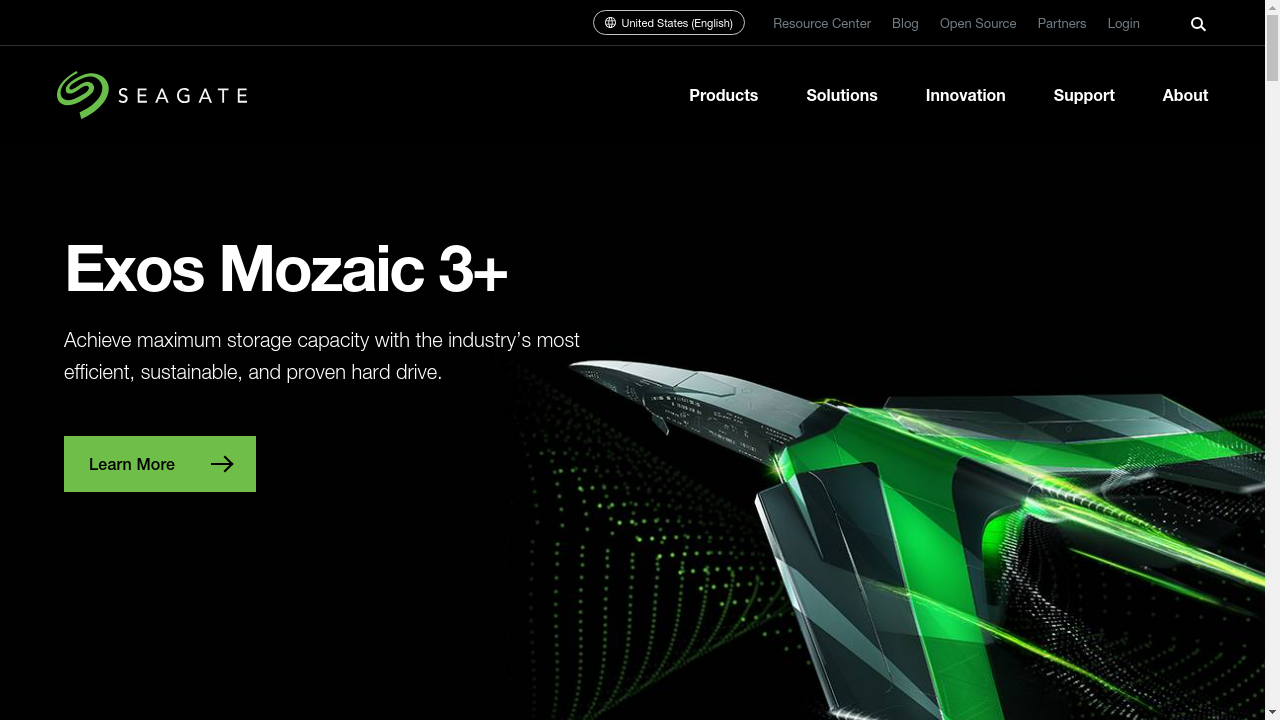The image size is (1280, 720).
Task: Go to the Resource Center link
Action: tap(822, 23)
